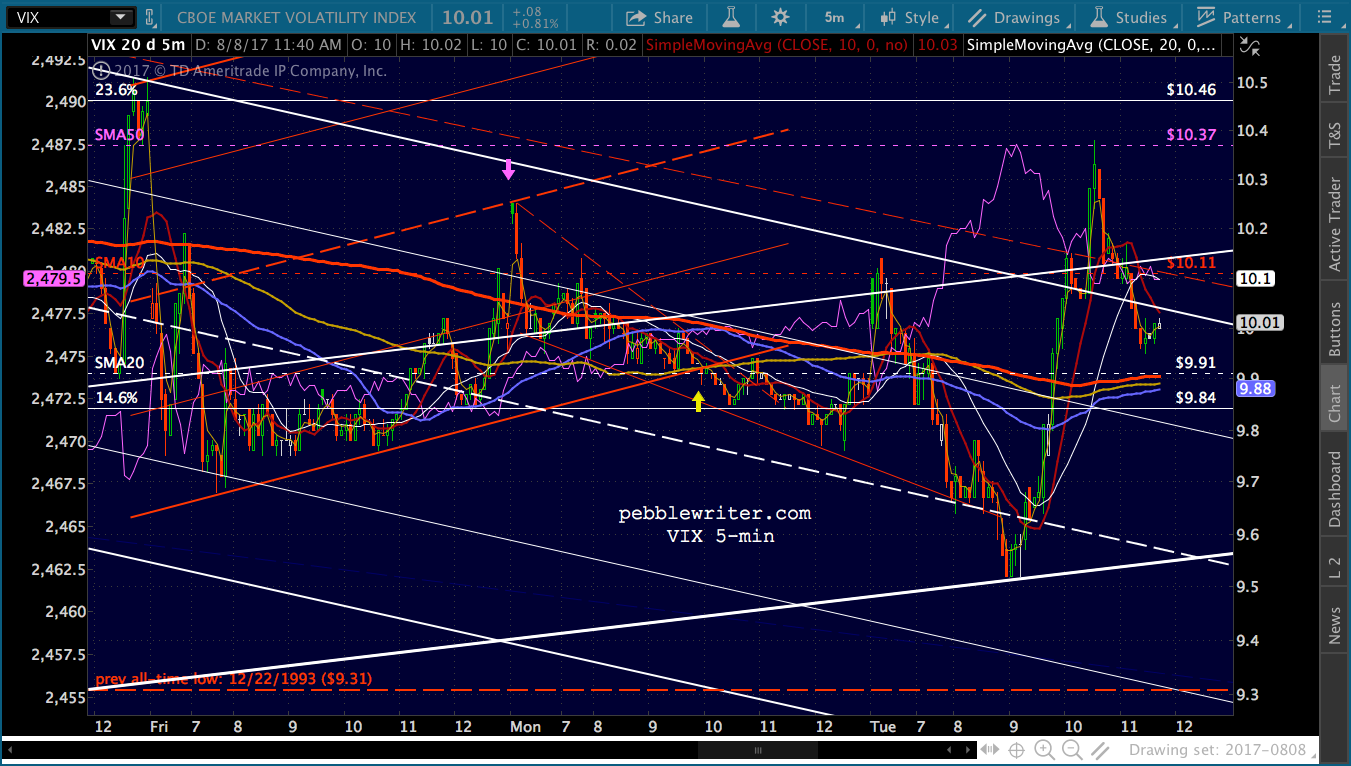Open the Active Trader sidebar tab
This screenshot has width=1351, height=766.
[x=1334, y=225]
